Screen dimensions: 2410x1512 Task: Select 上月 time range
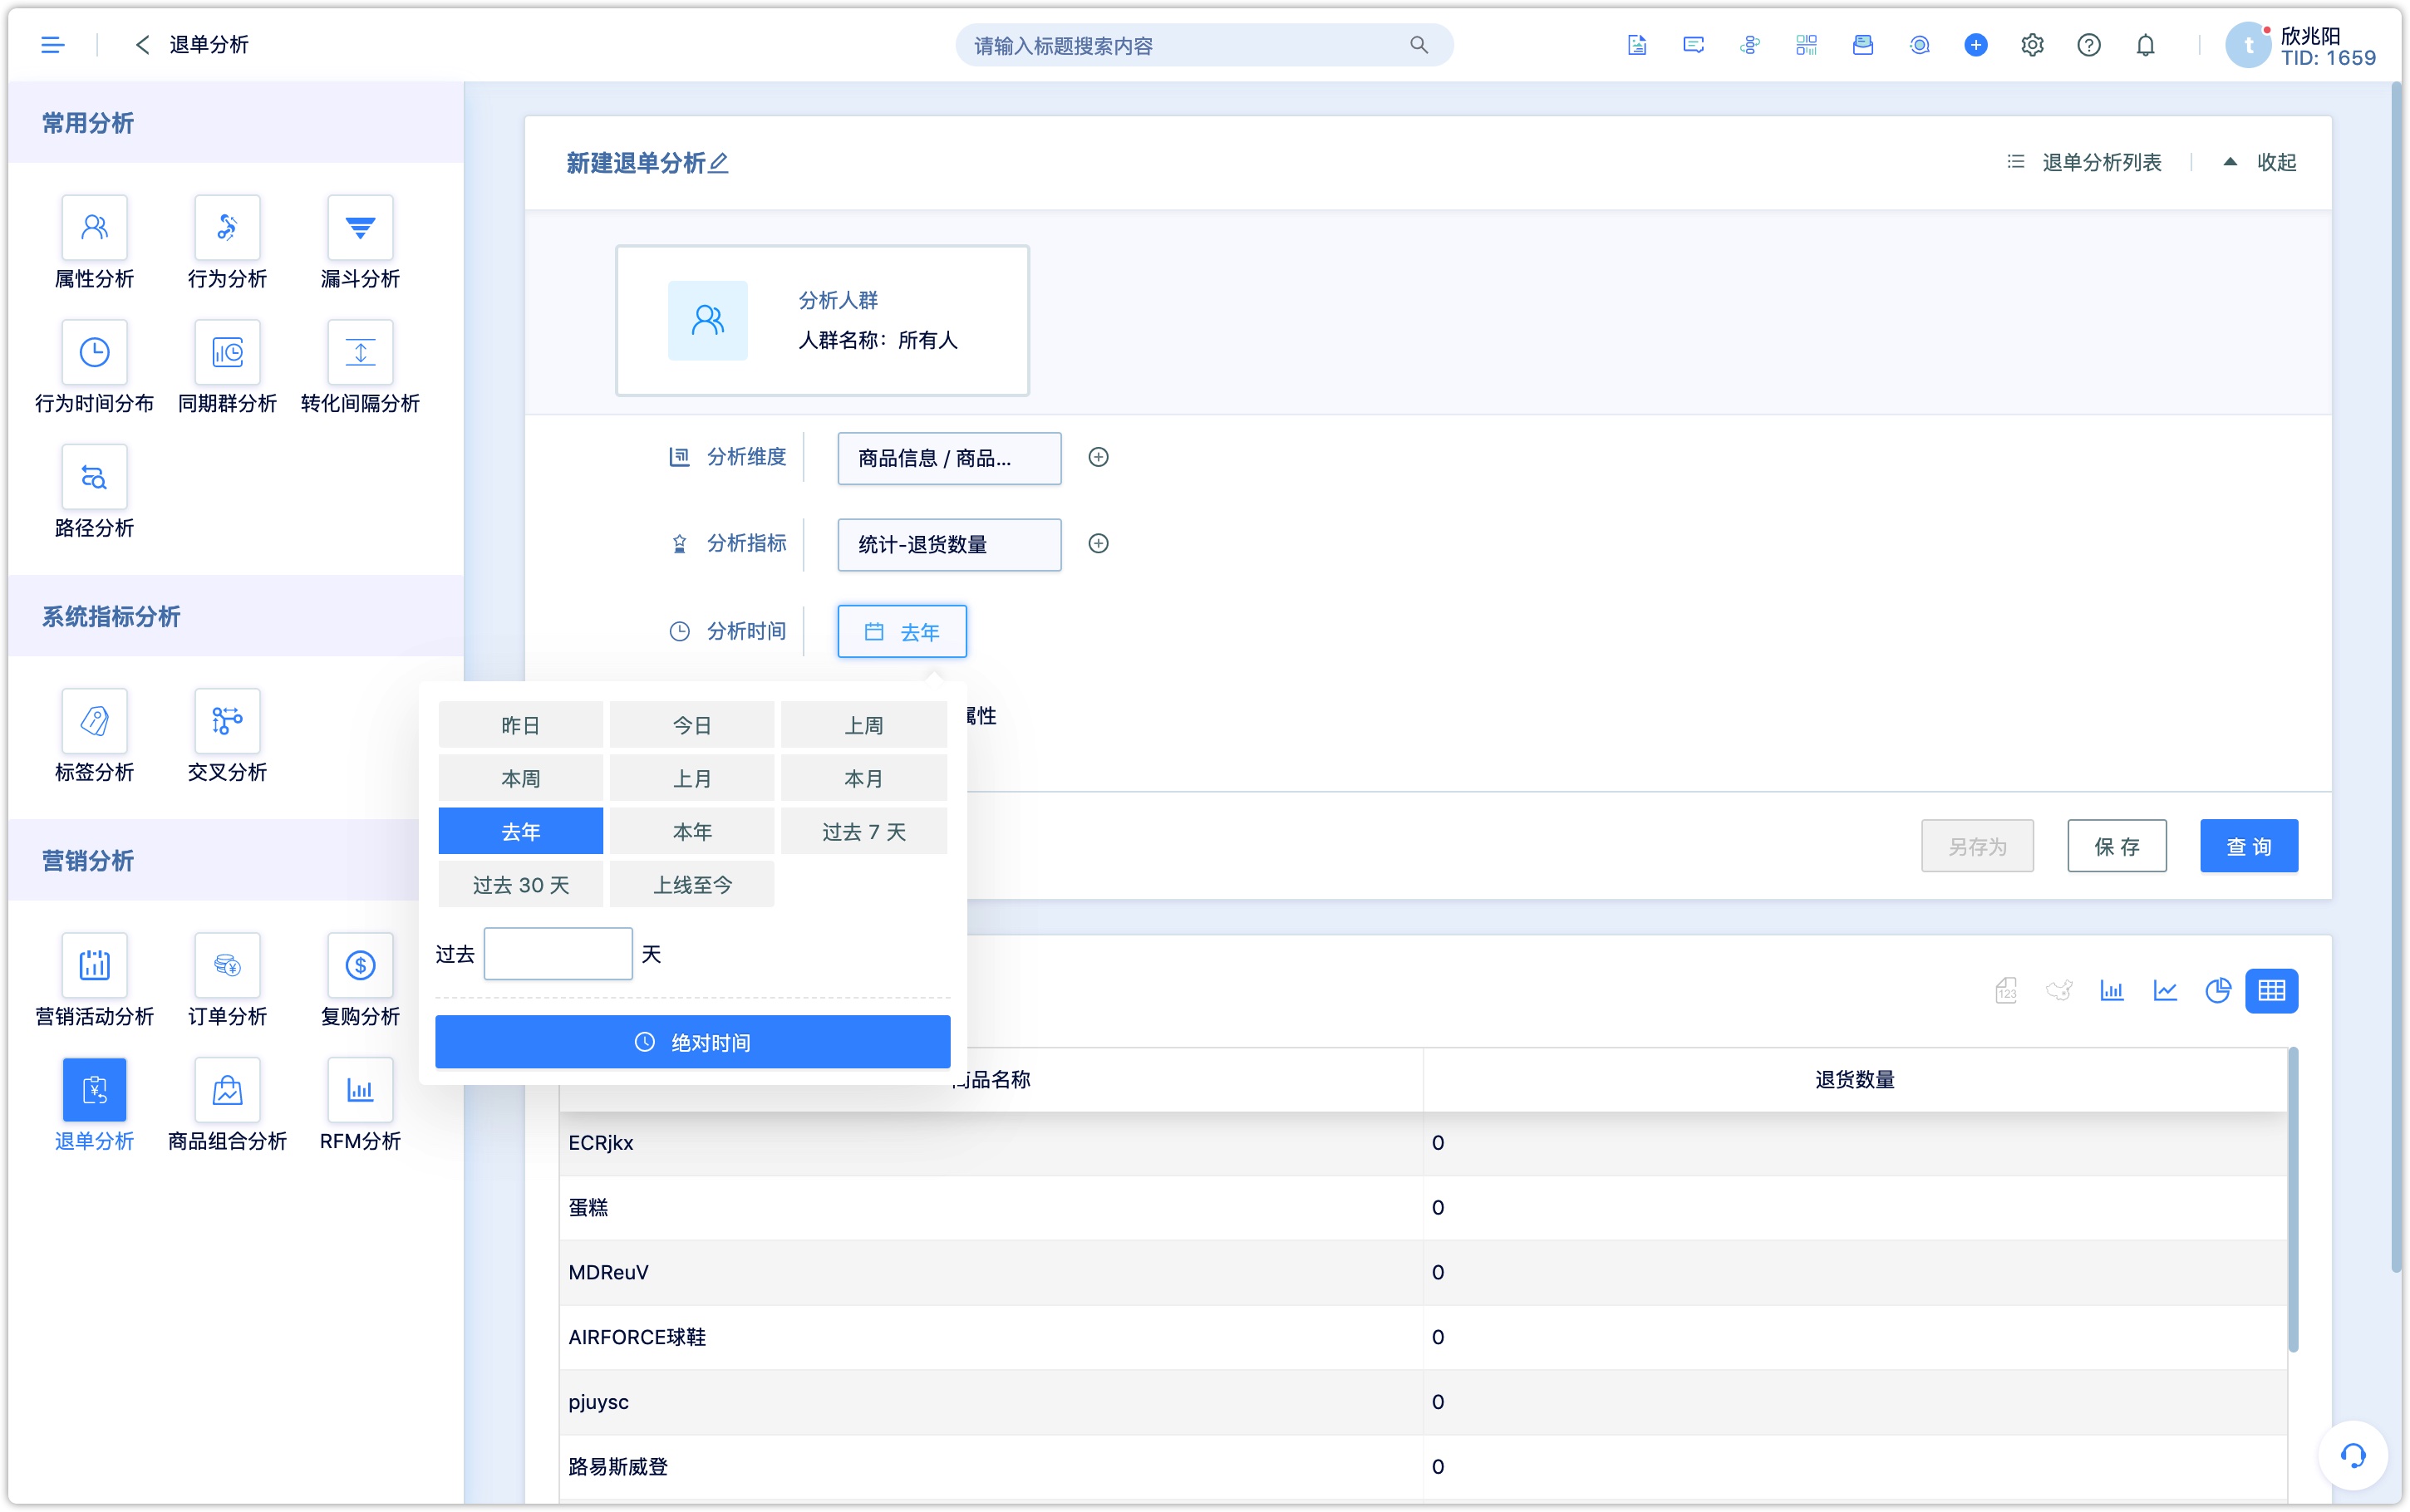point(691,778)
